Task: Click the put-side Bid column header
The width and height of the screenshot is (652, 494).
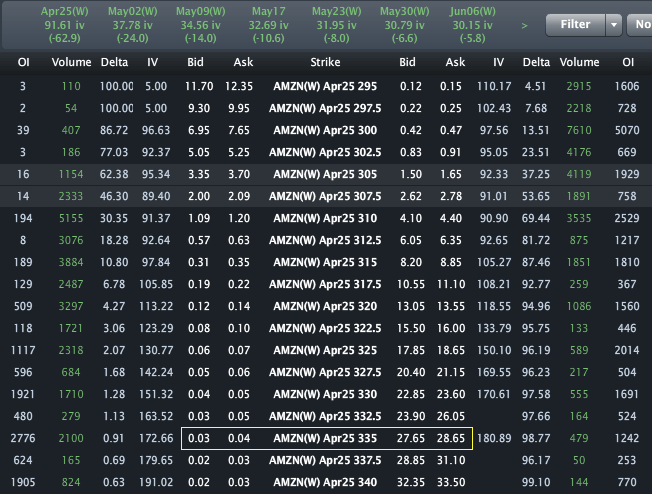Action: tap(408, 62)
